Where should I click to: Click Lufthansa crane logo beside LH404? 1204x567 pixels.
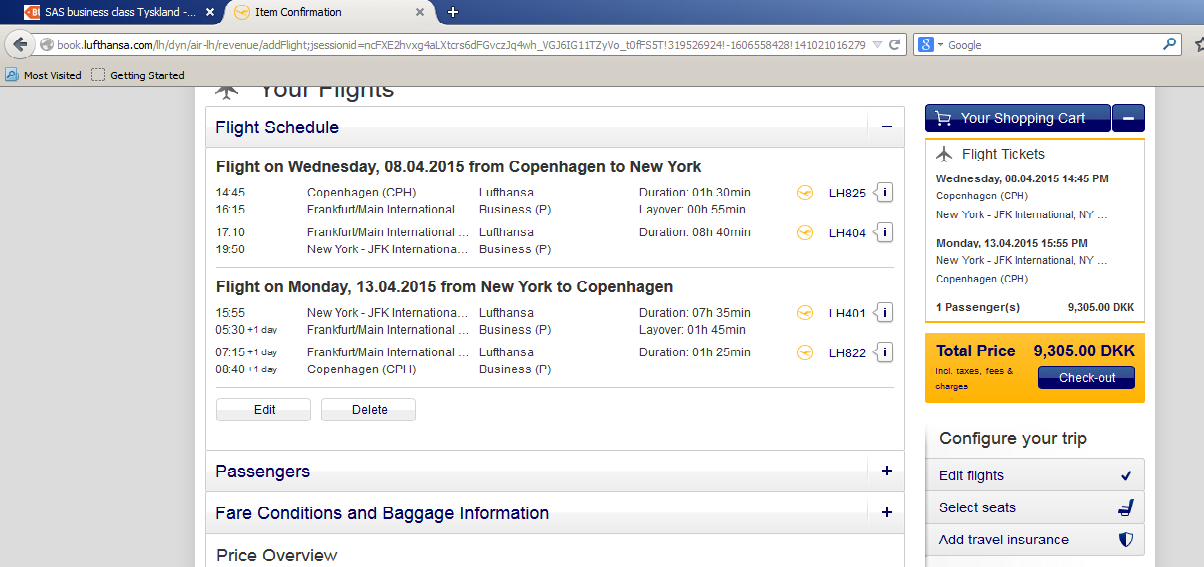click(x=805, y=233)
